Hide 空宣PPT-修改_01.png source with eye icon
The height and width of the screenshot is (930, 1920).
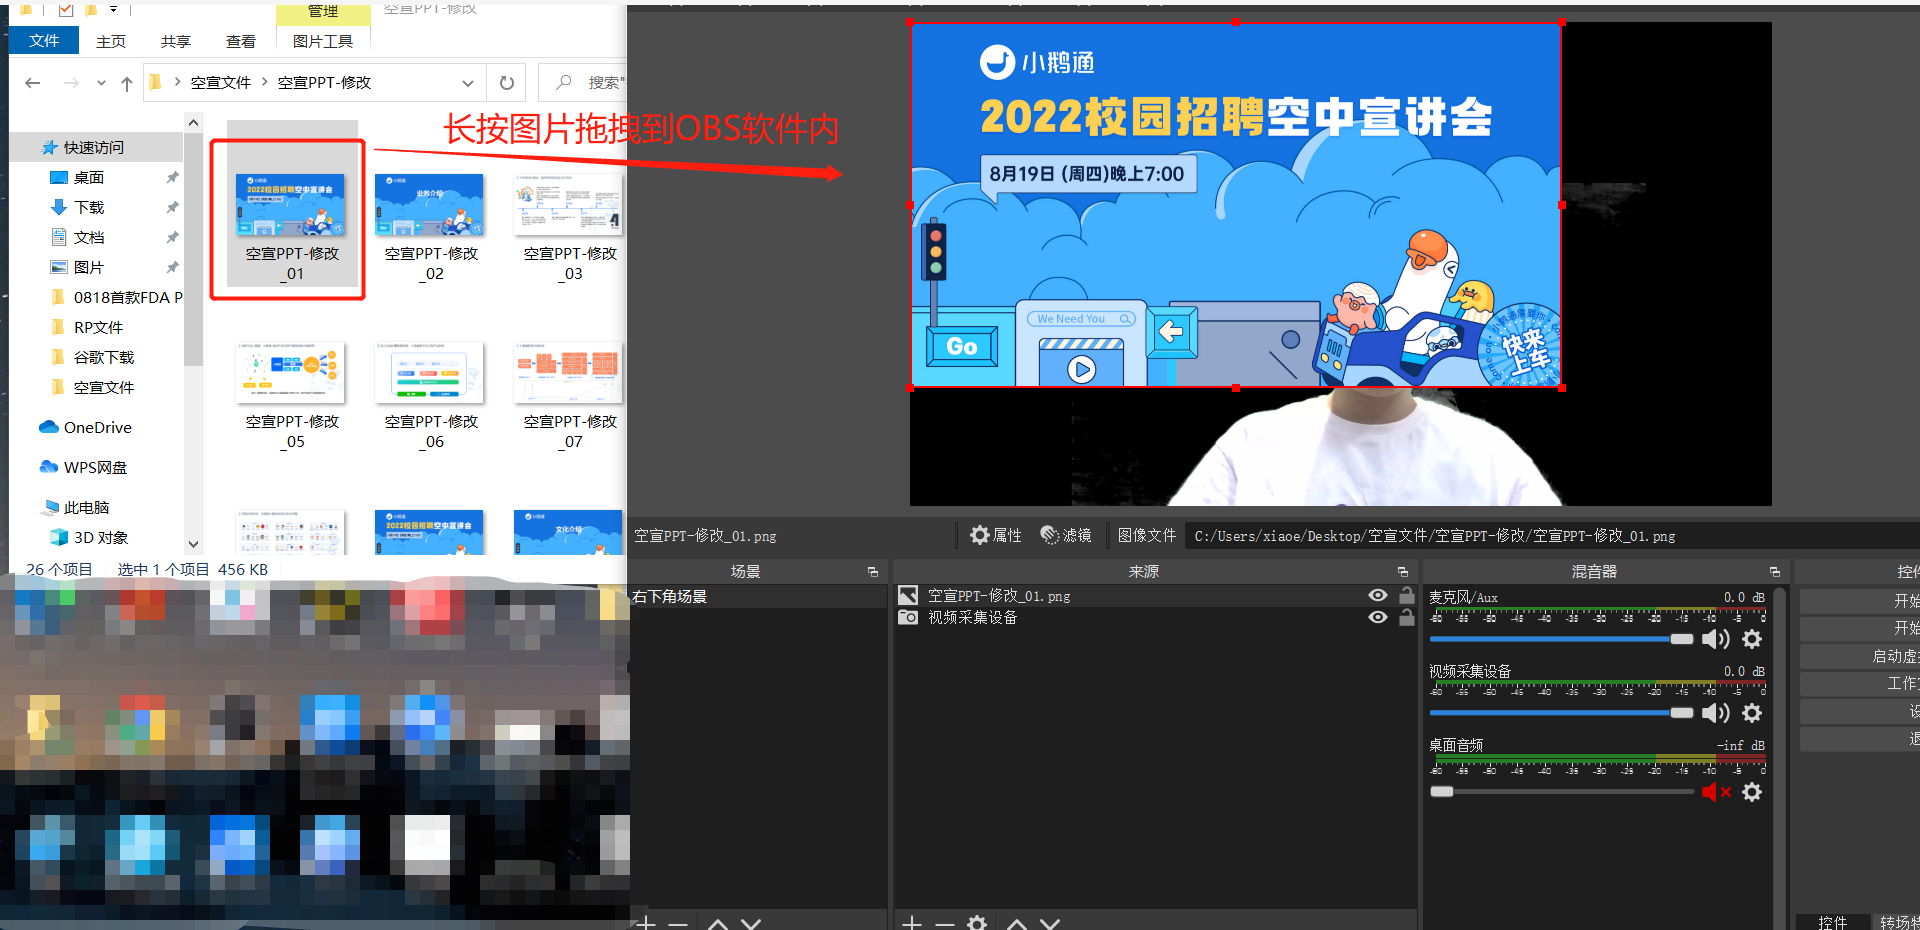(1378, 596)
